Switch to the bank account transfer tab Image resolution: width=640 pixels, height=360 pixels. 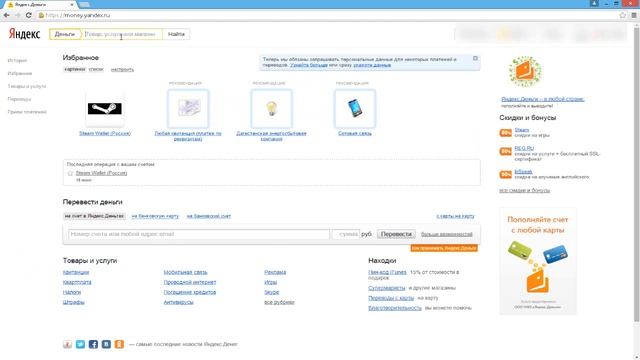tap(209, 216)
